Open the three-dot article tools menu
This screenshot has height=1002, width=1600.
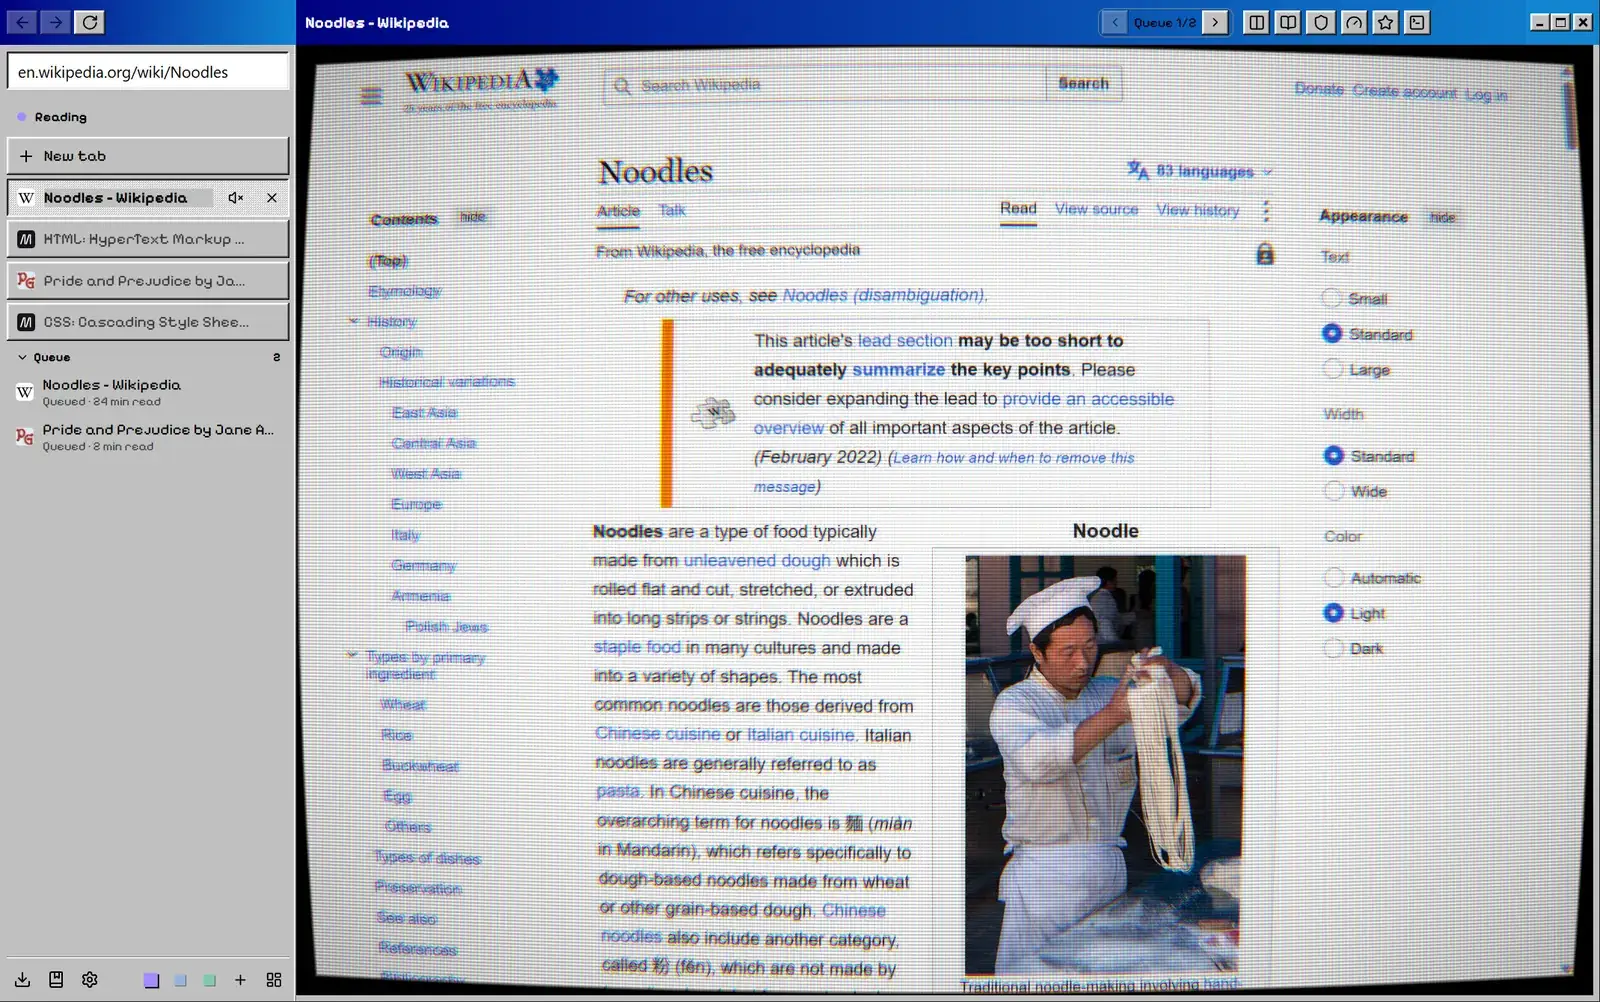click(x=1266, y=210)
